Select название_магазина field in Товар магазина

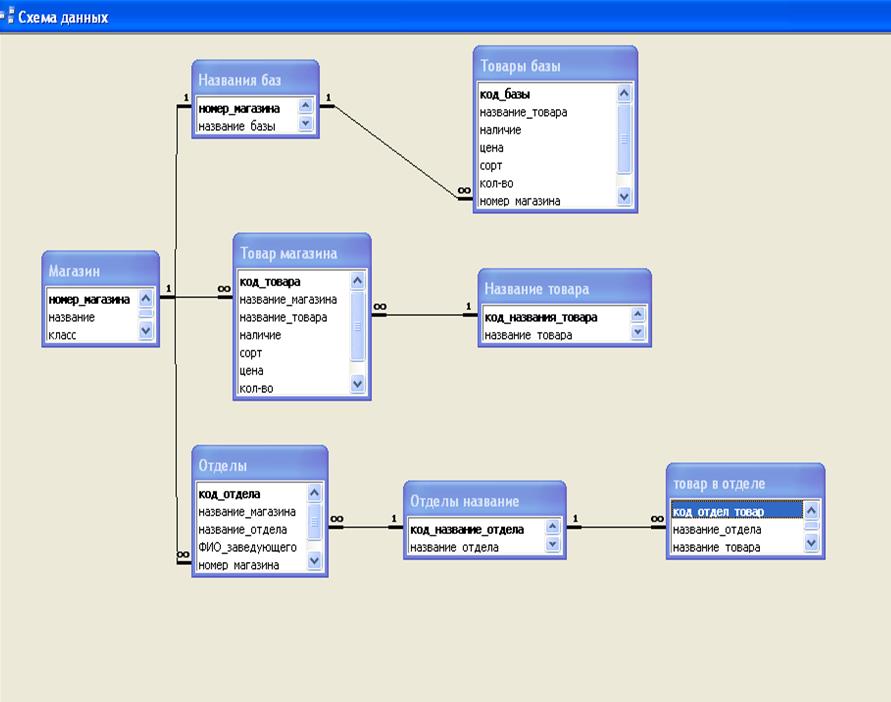click(x=294, y=299)
